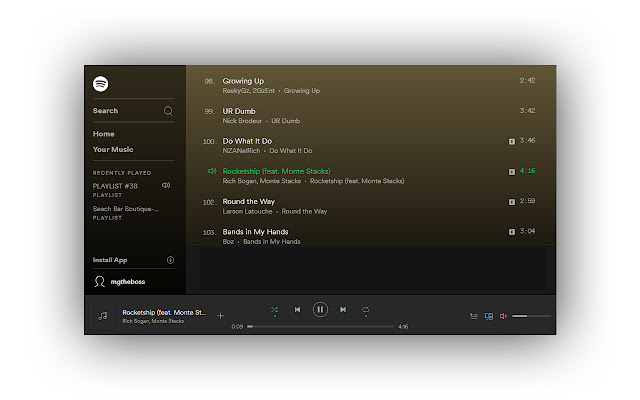The image size is (640, 400).
Task: Open the Home section
Action: point(103,134)
